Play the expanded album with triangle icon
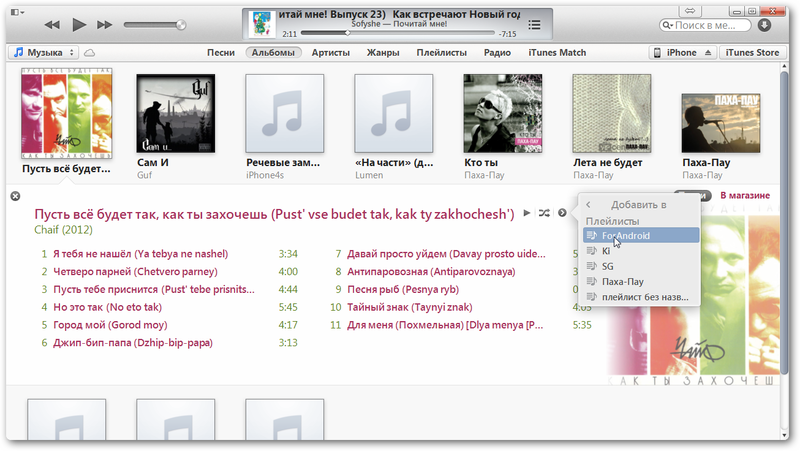Screen dimensions: 800x451 (527, 213)
